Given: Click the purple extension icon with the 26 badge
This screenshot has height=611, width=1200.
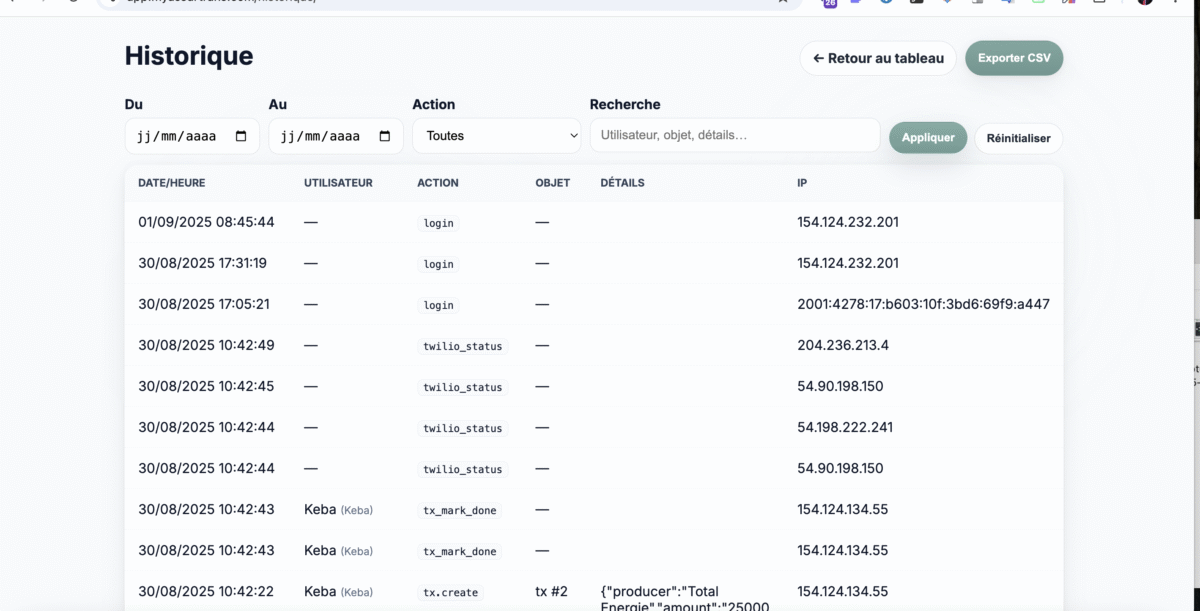Looking at the screenshot, I should coord(830,3).
